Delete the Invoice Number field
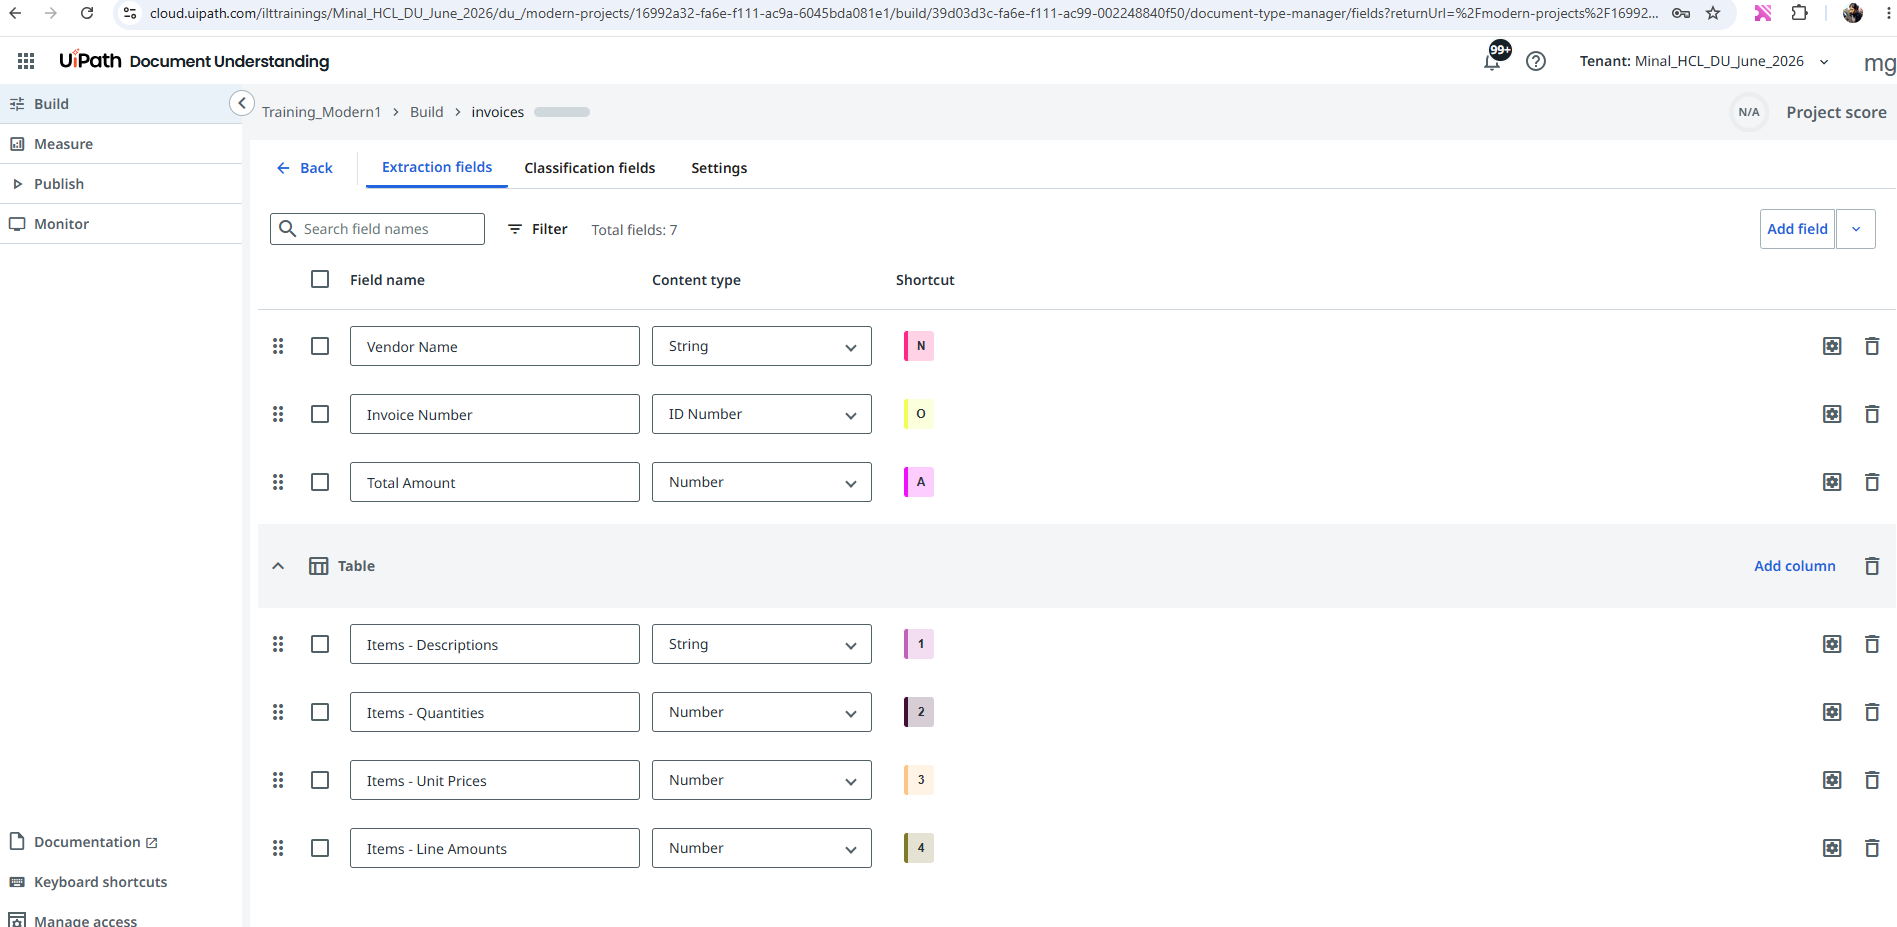This screenshot has width=1897, height=927. point(1872,414)
